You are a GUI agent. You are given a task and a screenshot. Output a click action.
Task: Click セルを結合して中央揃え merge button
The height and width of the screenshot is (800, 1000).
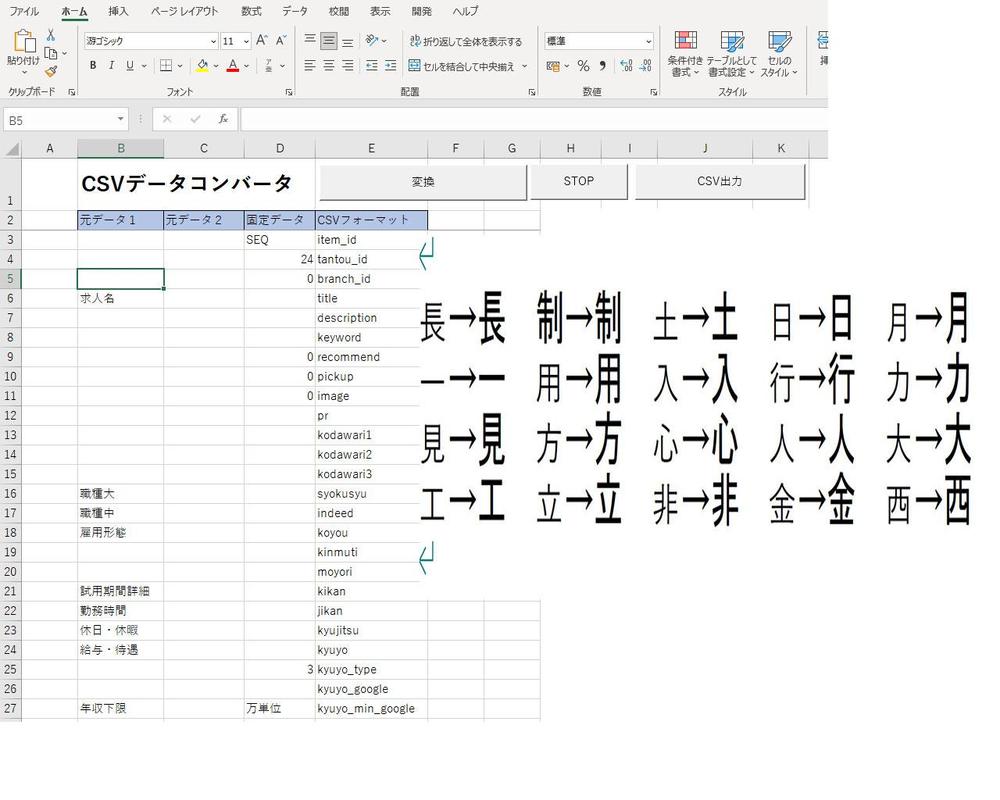(x=461, y=66)
